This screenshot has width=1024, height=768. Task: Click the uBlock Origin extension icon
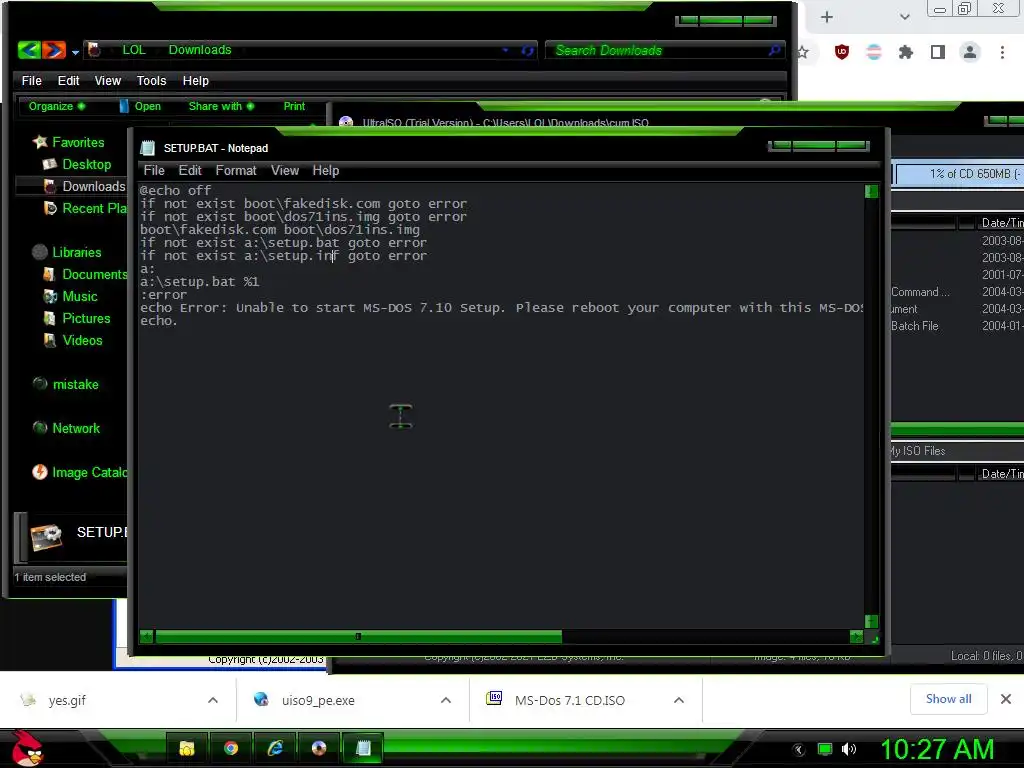[x=842, y=52]
